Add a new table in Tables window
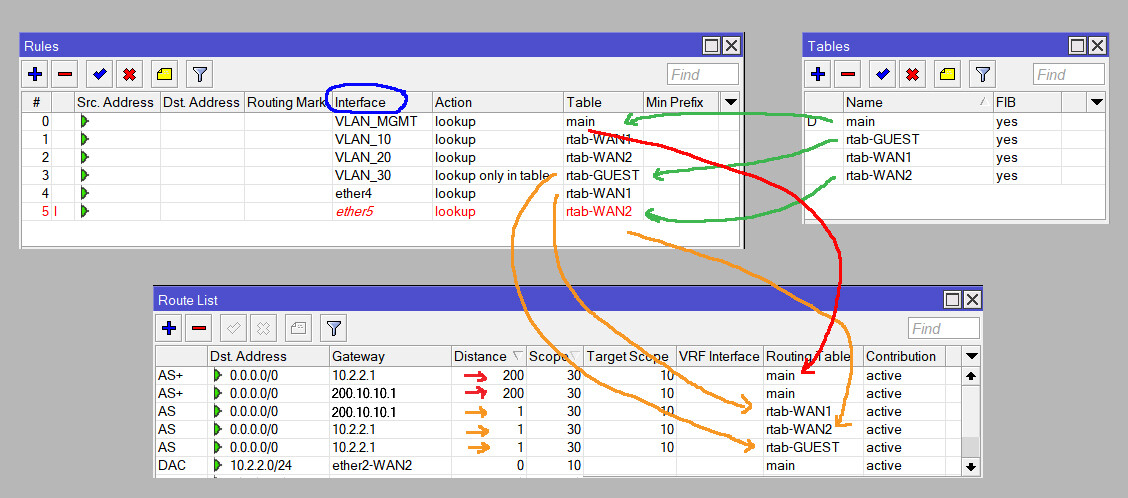The width and height of the screenshot is (1128, 498). [818, 74]
